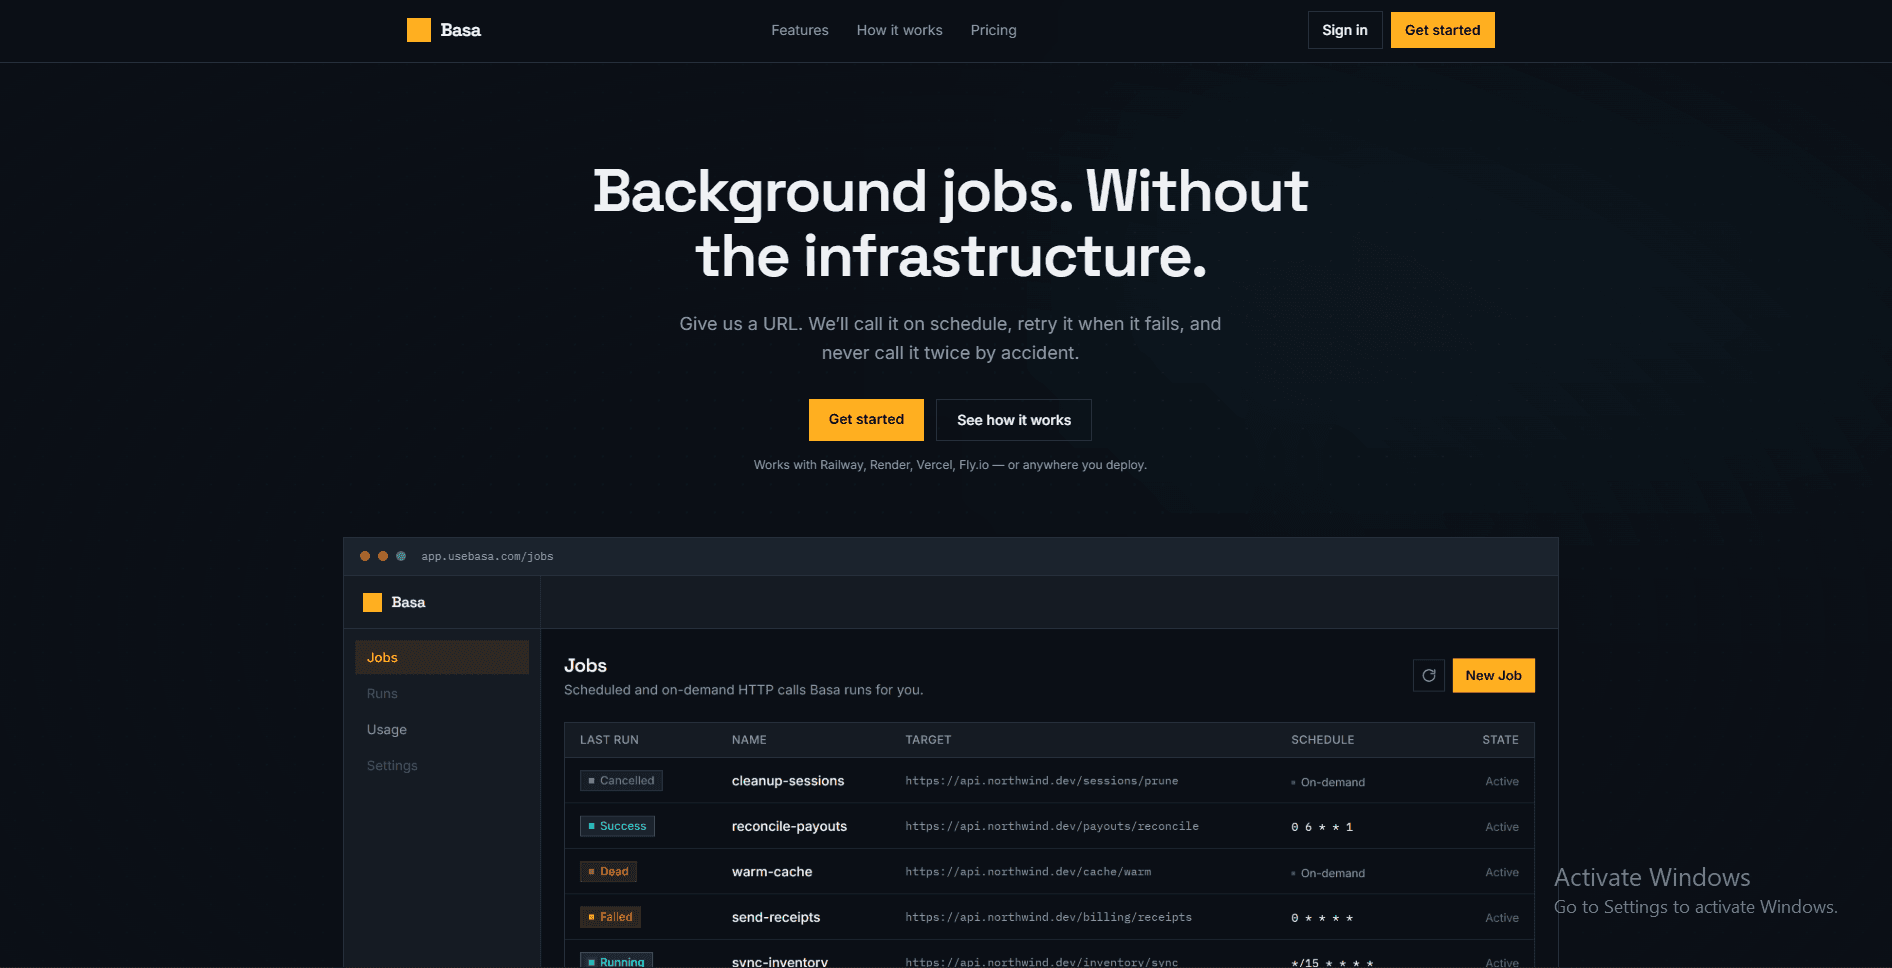Click Active state for send-receipts
The height and width of the screenshot is (968, 1892).
(1502, 918)
